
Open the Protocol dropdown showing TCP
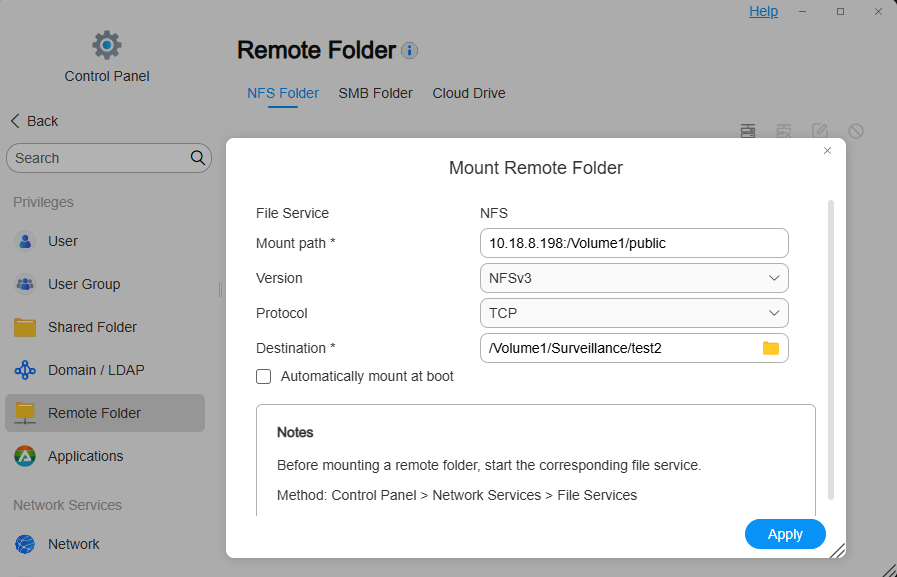point(634,313)
